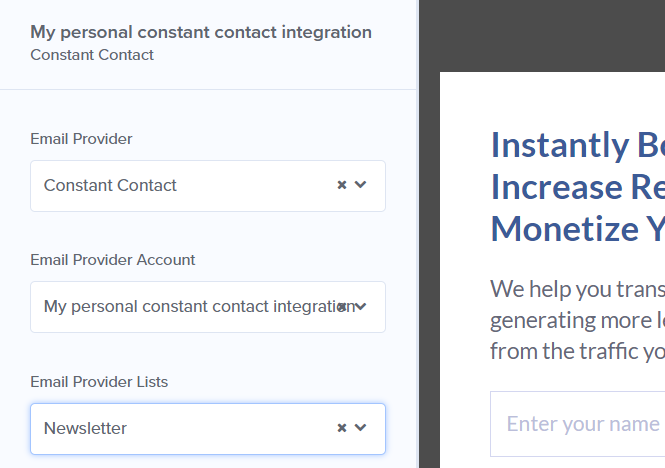Click the dark gray preview backdrop
The image size is (665, 468).
tap(540, 35)
